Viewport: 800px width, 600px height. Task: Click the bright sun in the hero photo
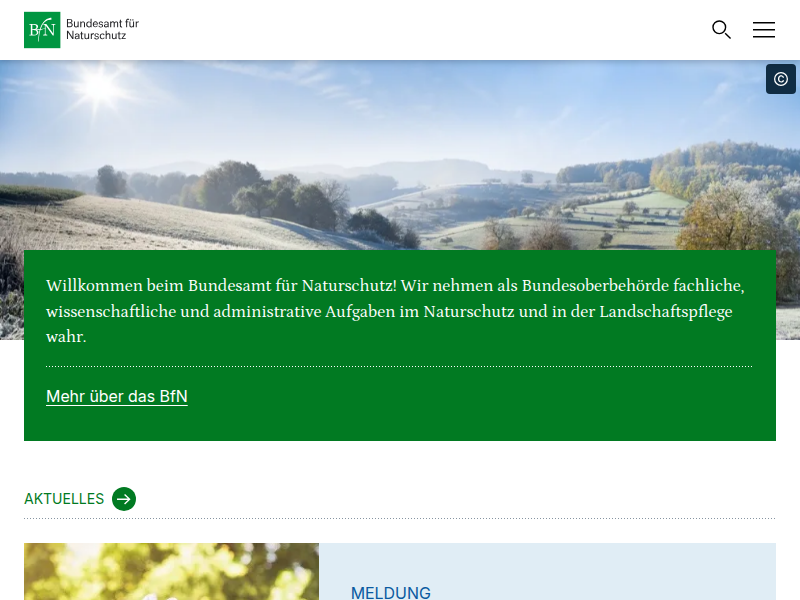(101, 86)
